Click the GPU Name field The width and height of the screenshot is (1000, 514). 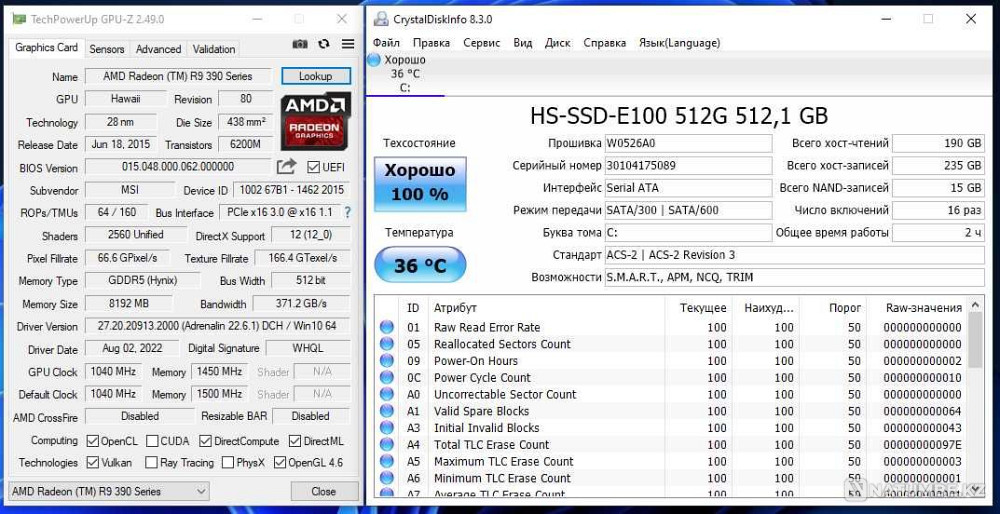[x=178, y=76]
